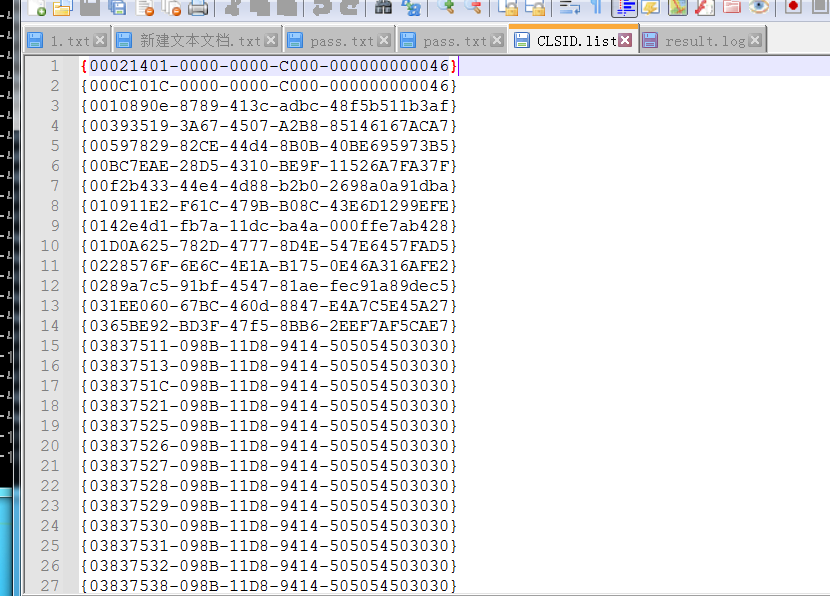The width and height of the screenshot is (830, 596).
Task: Click the Save floppy disk icon
Action: coord(89,7)
